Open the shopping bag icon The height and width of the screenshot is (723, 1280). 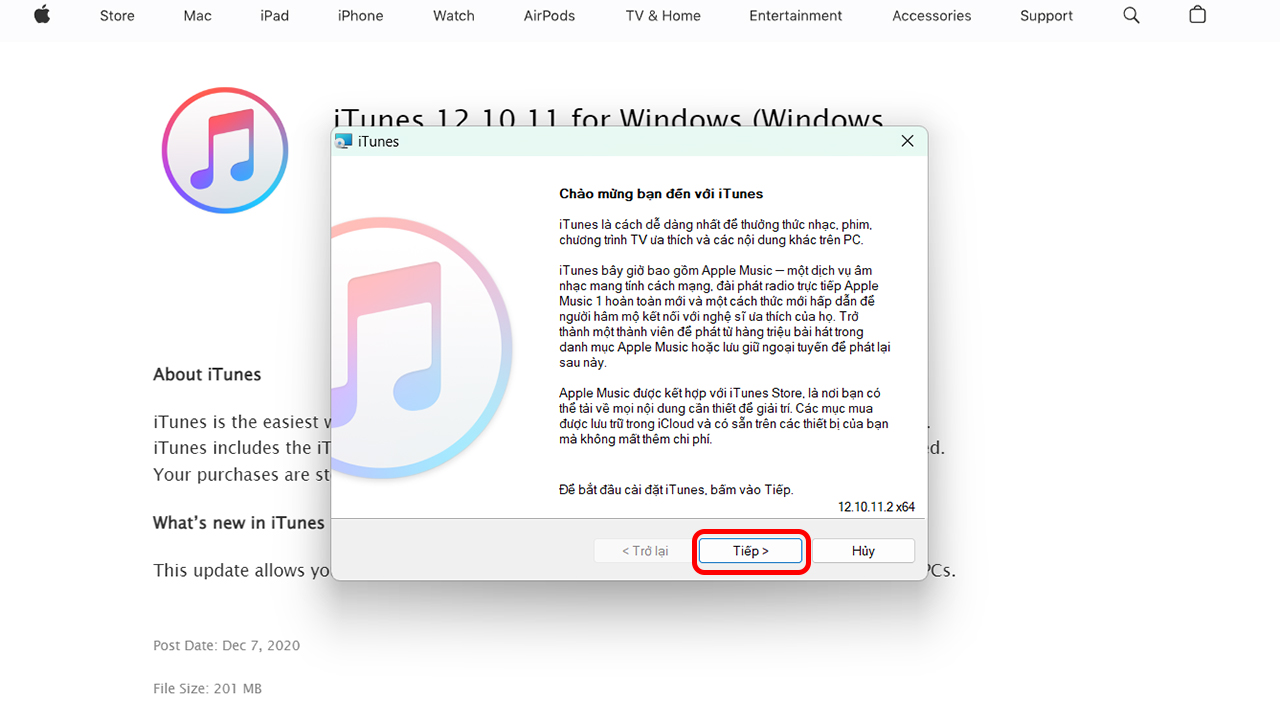point(1197,15)
